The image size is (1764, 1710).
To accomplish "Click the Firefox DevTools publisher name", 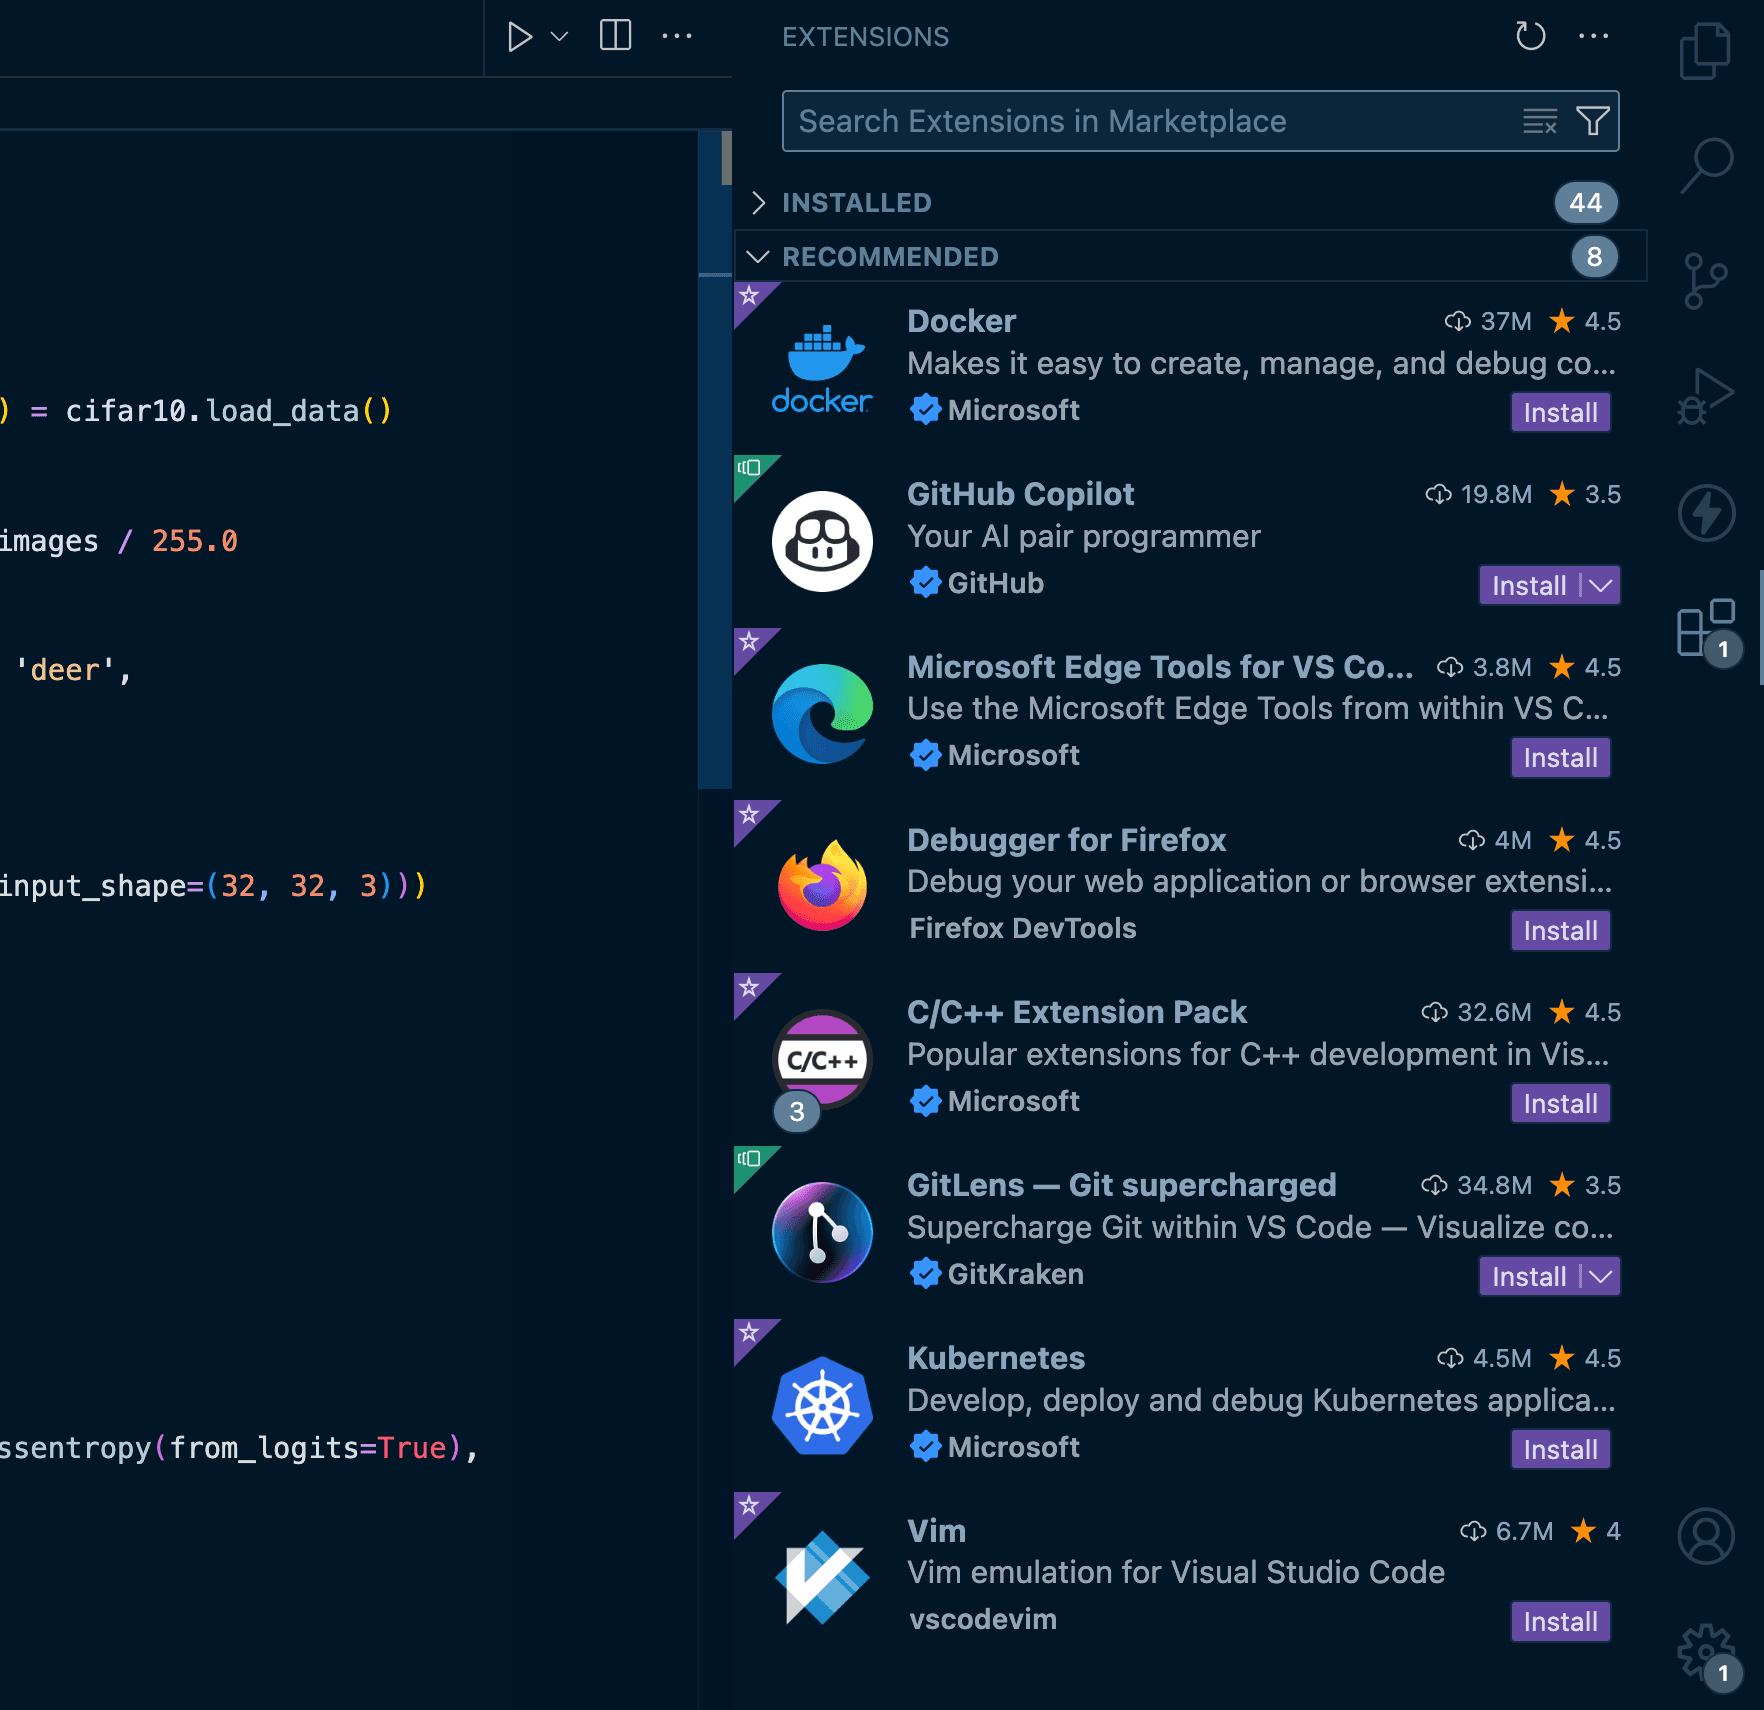I will (1022, 928).
